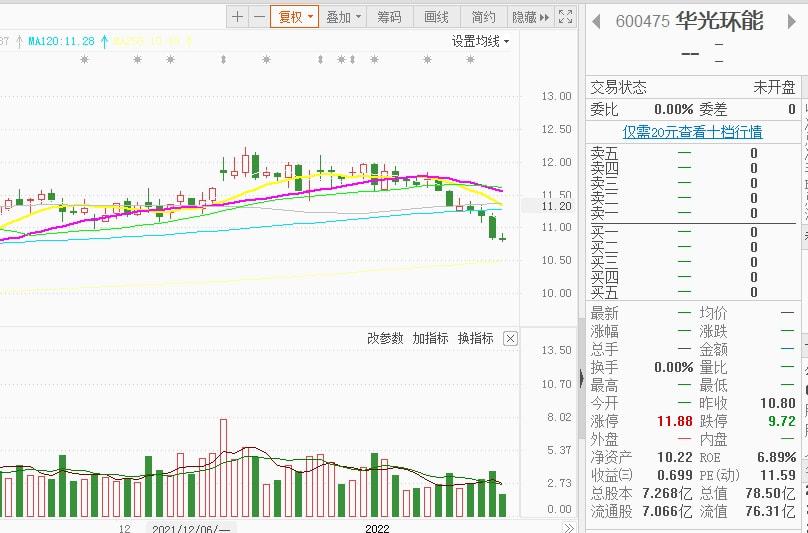
Task: Click the fullscreen expand chart icon
Action: 566,17
